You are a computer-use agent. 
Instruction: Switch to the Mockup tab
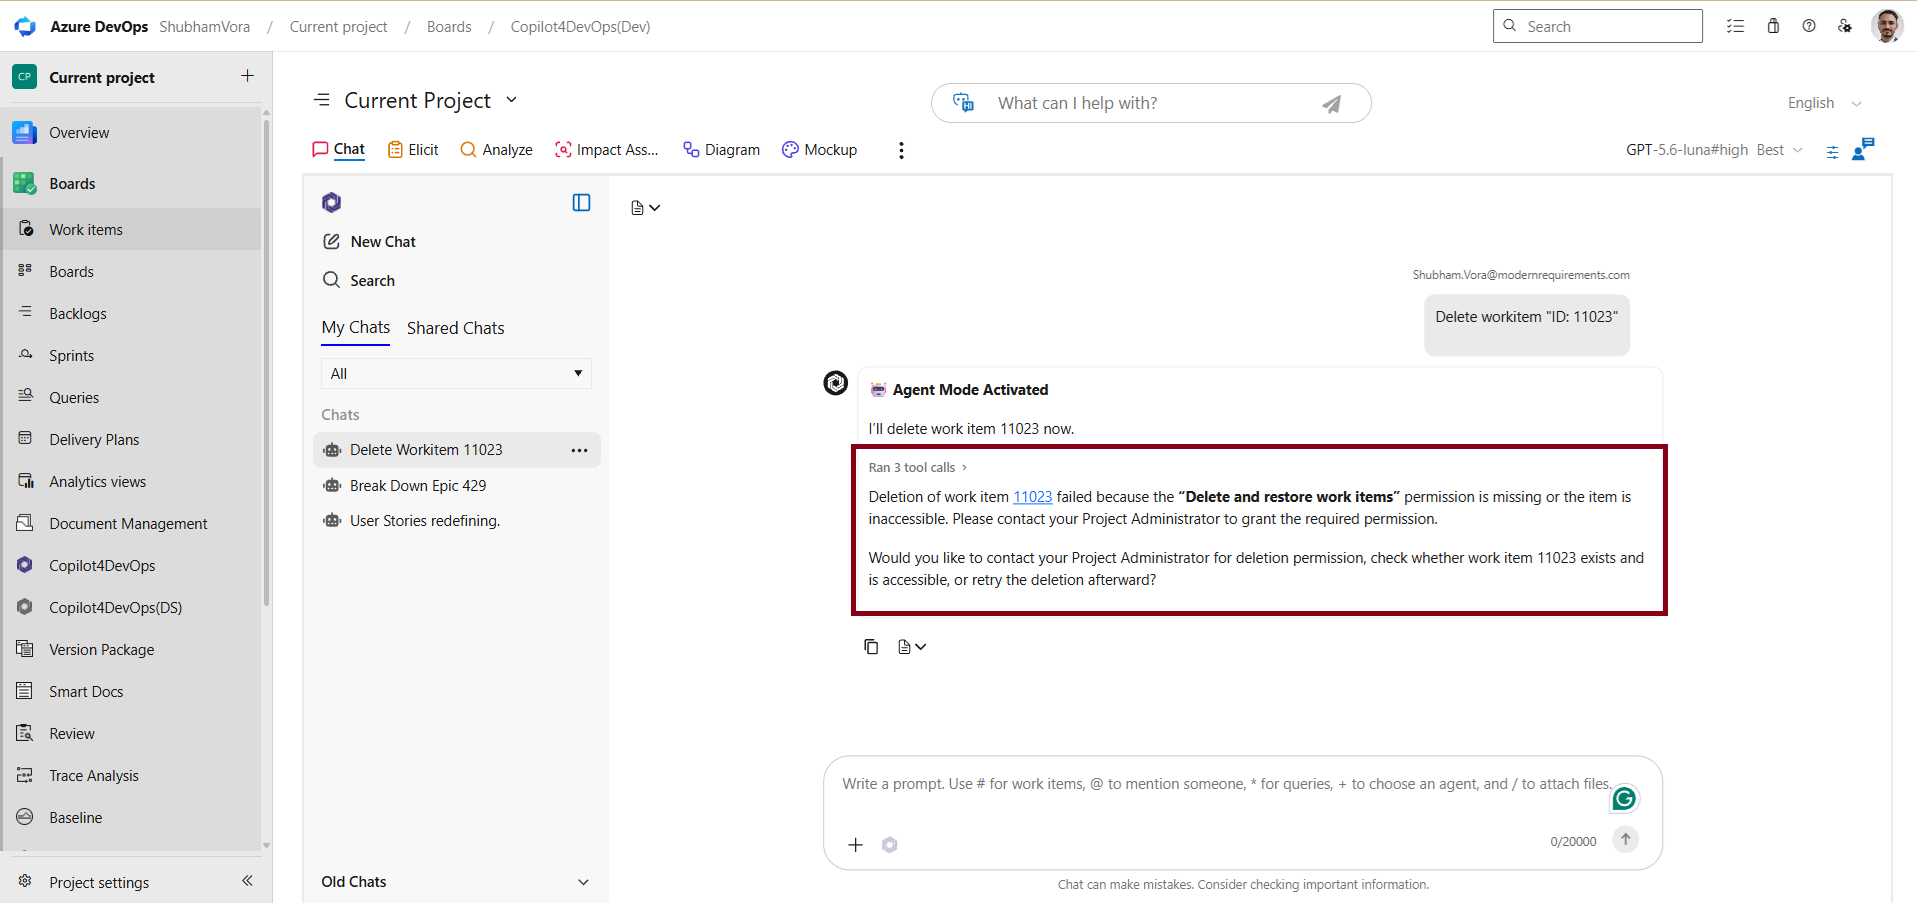(820, 150)
